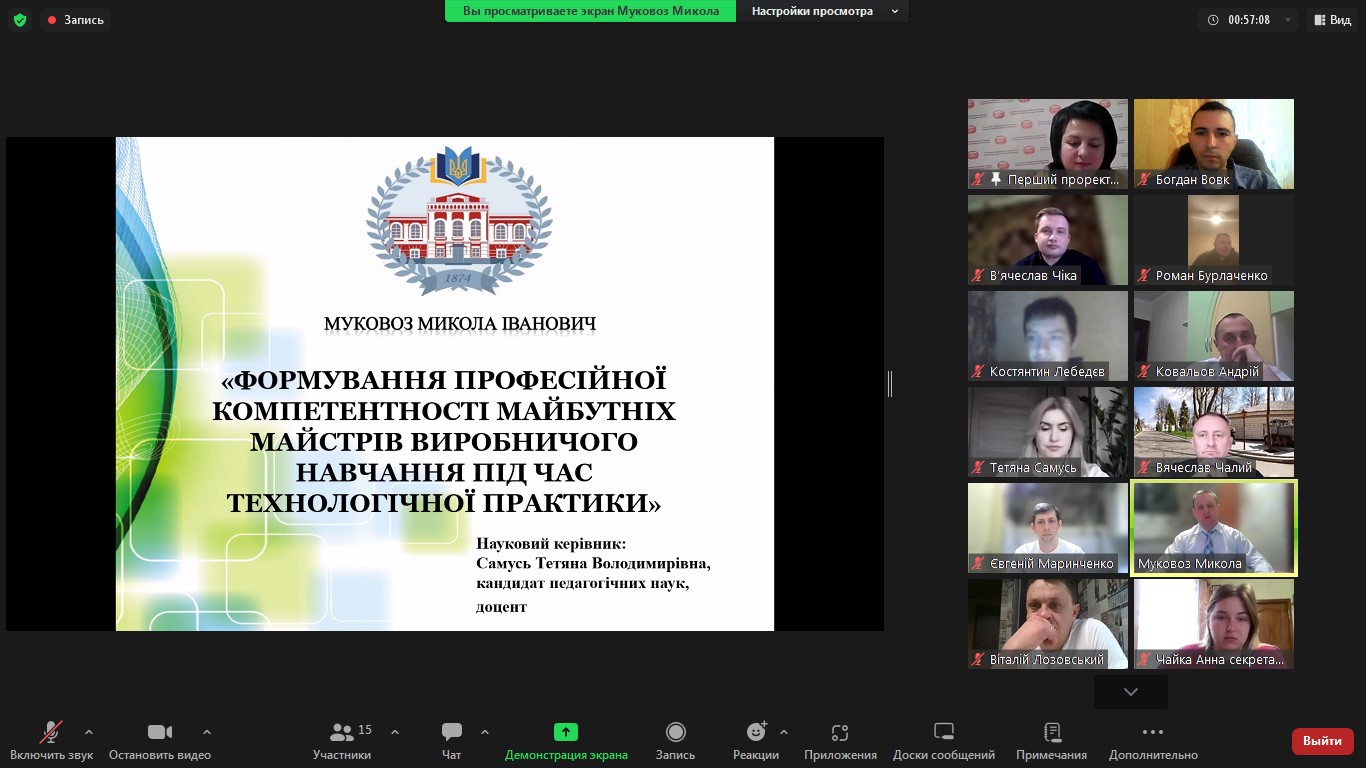Open the Reactions smiley icon

(756, 732)
